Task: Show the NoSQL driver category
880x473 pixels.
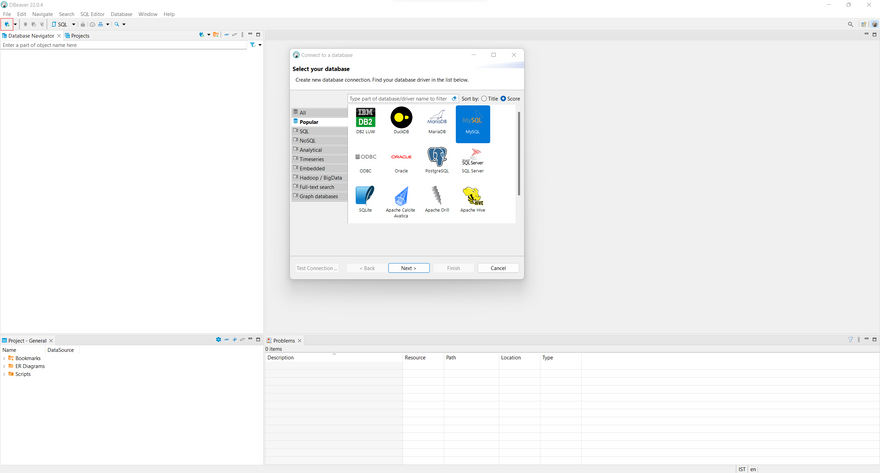Action: [x=308, y=140]
